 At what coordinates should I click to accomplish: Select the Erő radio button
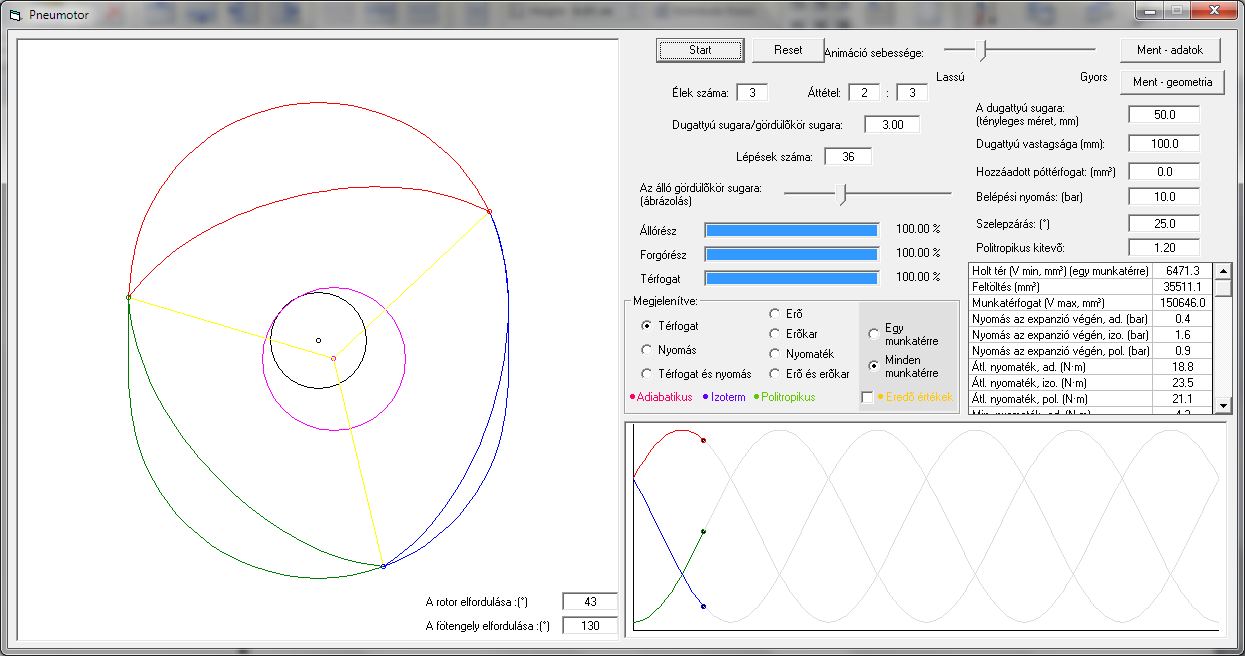(x=774, y=314)
